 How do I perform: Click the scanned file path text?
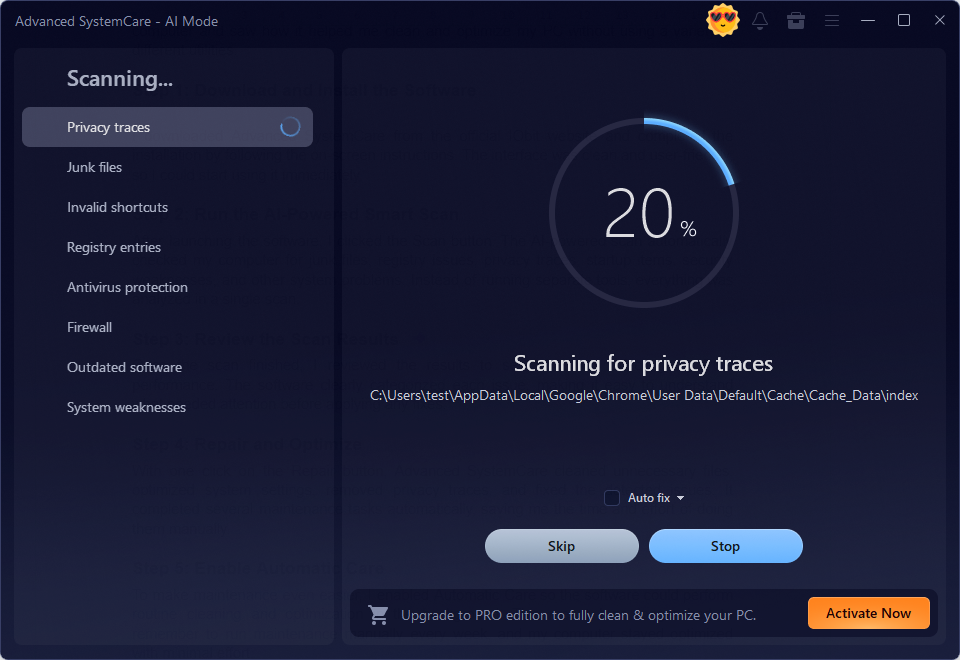click(x=643, y=396)
